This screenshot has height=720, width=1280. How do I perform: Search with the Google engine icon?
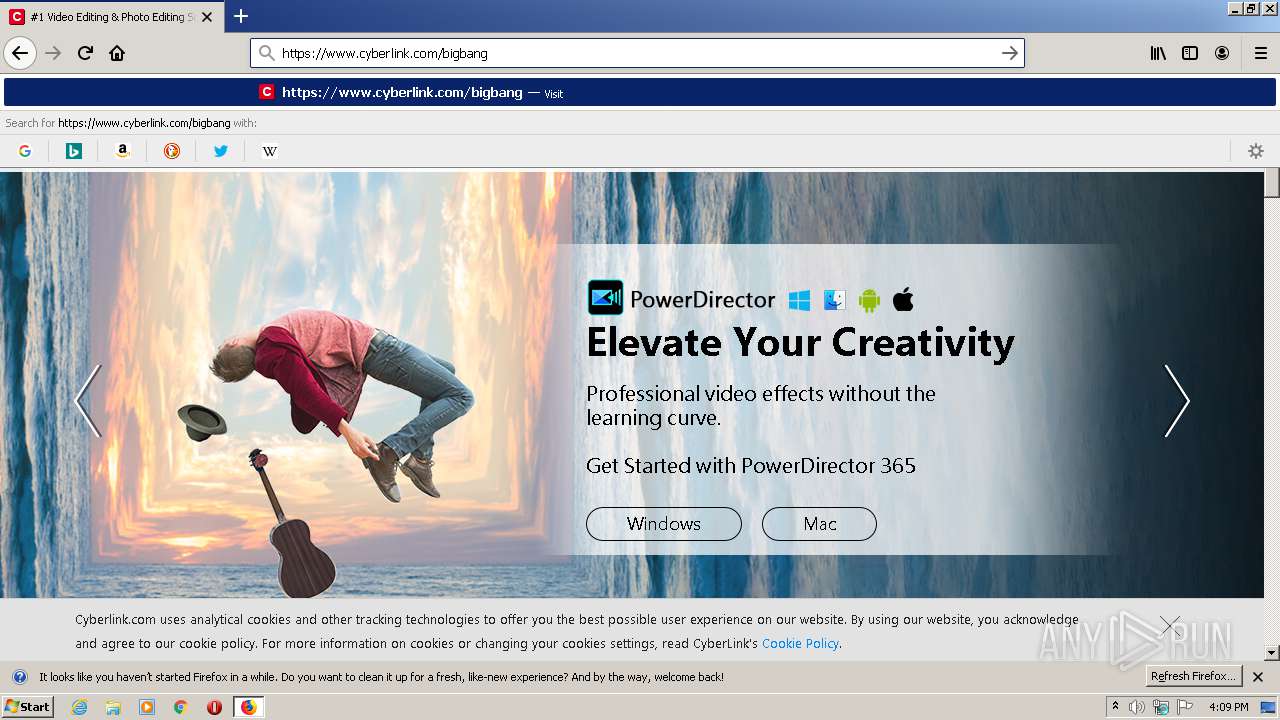pos(25,151)
